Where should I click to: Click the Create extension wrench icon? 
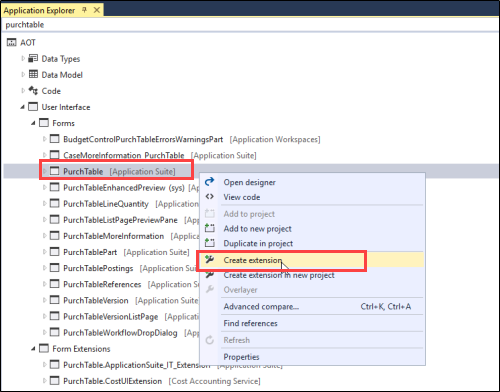209,259
